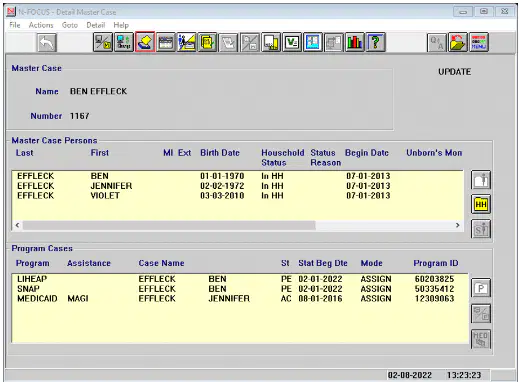
Task: Open the Goto menu
Action: coord(70,25)
